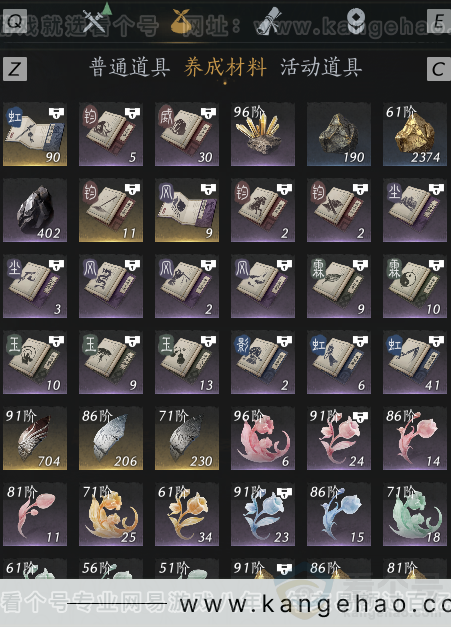Screen dimensions: 451x628
Task: Select the 虹 scroll item with 90
Action: click(x=35, y=134)
